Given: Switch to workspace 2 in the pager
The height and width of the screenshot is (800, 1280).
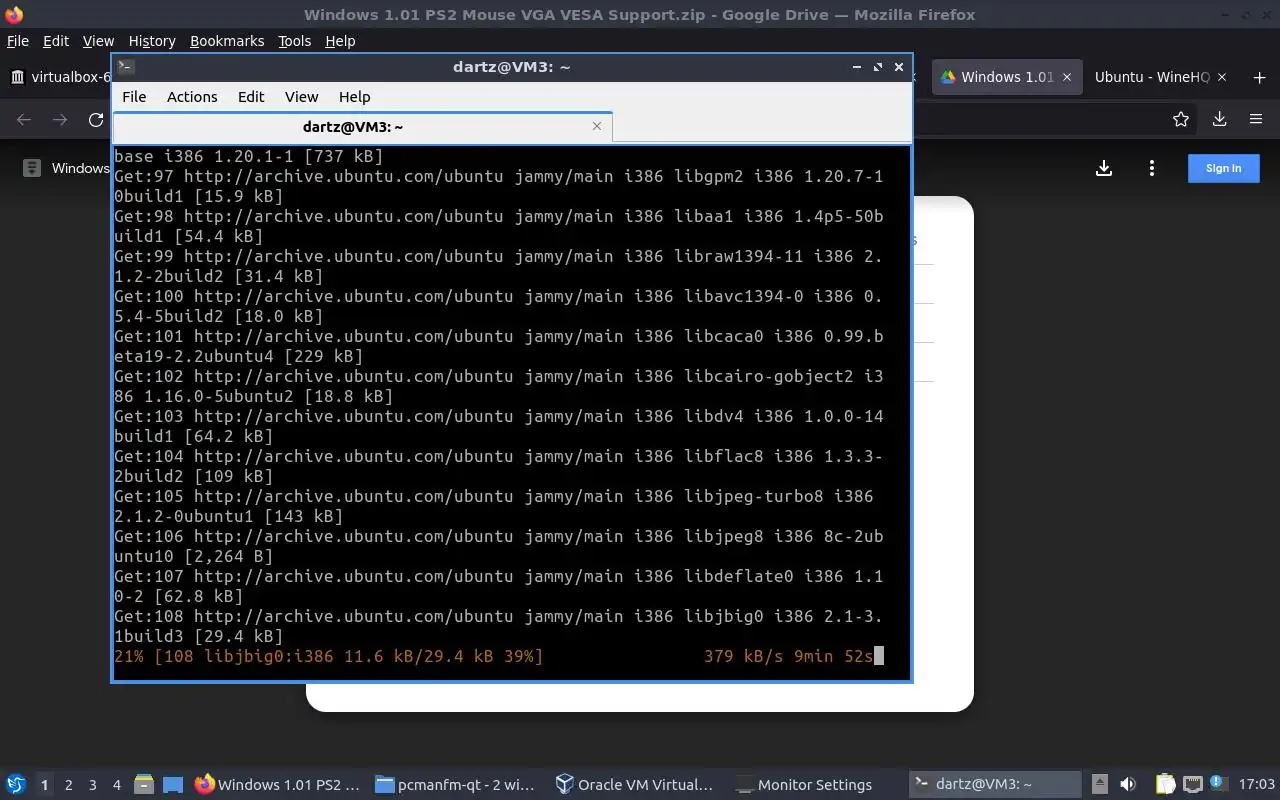Looking at the screenshot, I should tap(69, 785).
